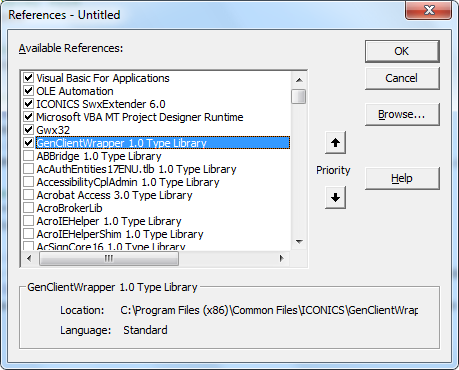Uncheck Visual Basic For Applications
Screen dimensions: 459x370
click(x=29, y=78)
